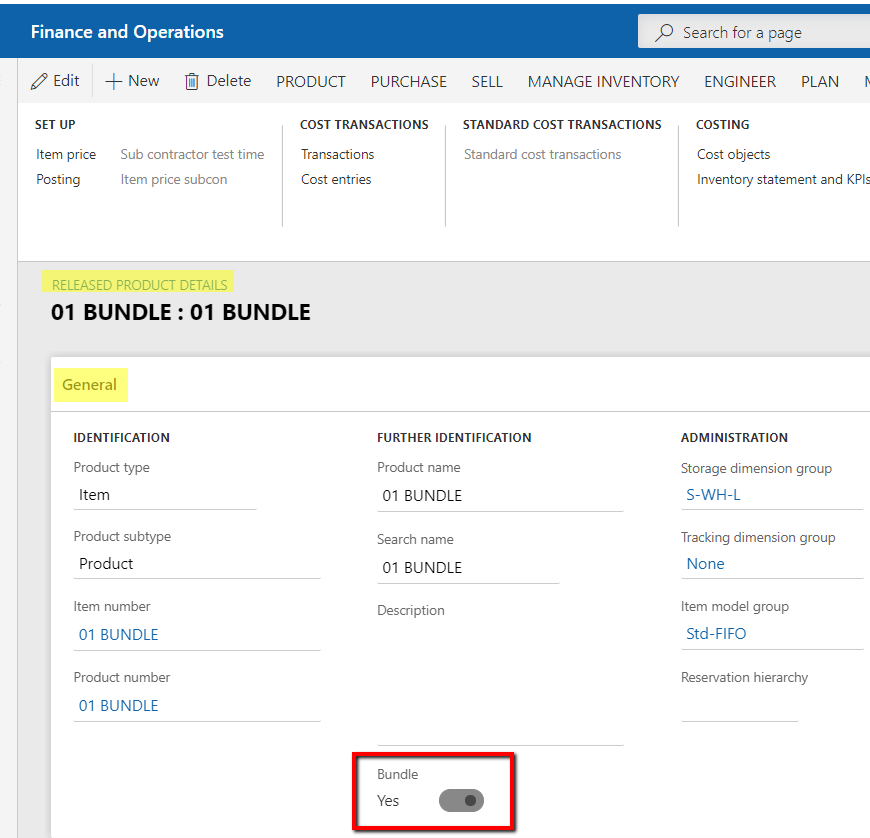The width and height of the screenshot is (870, 838).
Task: Click Sub contractor test time
Action: point(192,154)
